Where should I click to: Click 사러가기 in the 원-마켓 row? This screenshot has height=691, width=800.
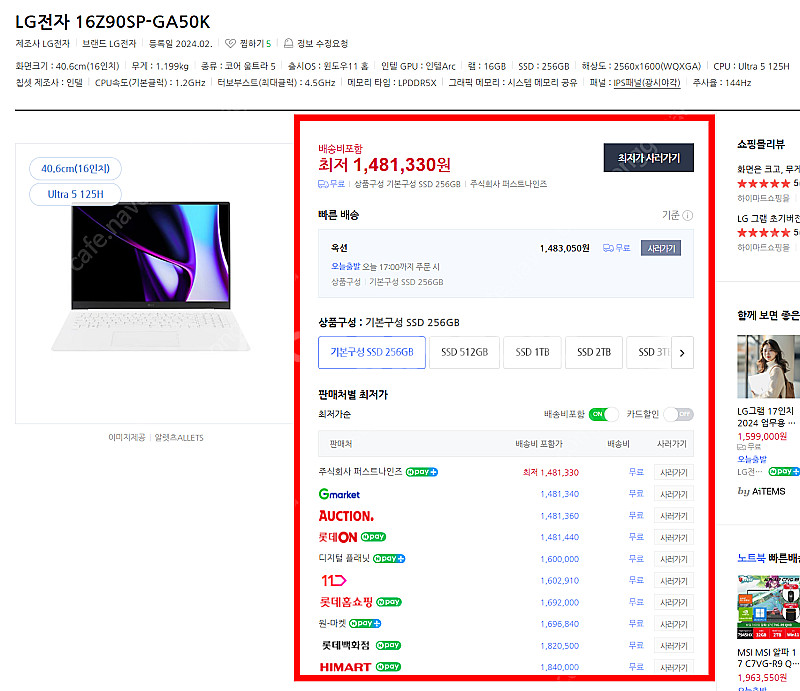673,624
